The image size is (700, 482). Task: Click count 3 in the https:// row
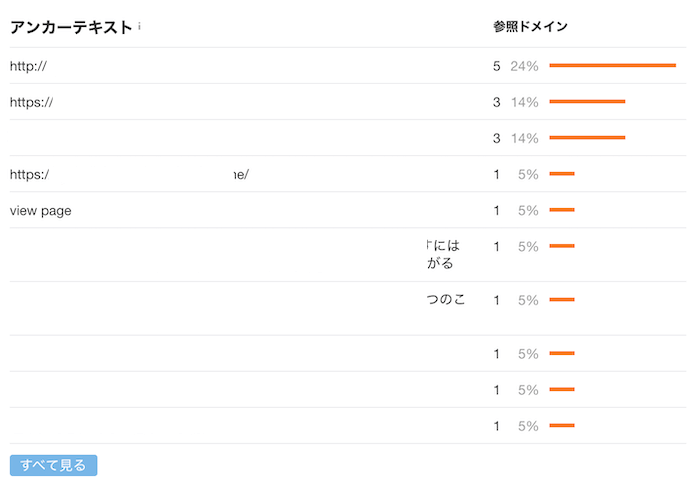[x=496, y=102]
